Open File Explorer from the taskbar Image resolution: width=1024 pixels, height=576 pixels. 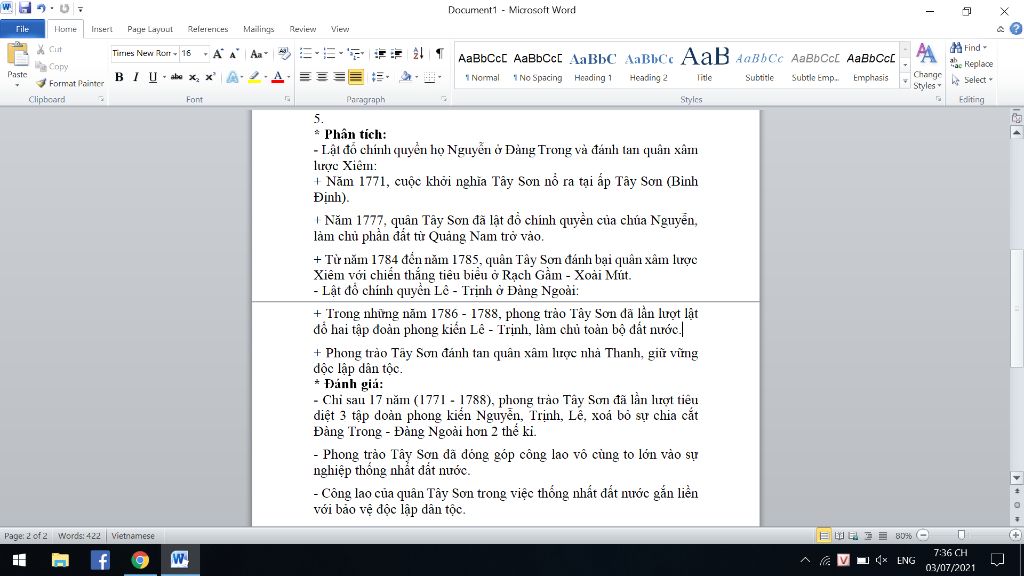[60, 560]
